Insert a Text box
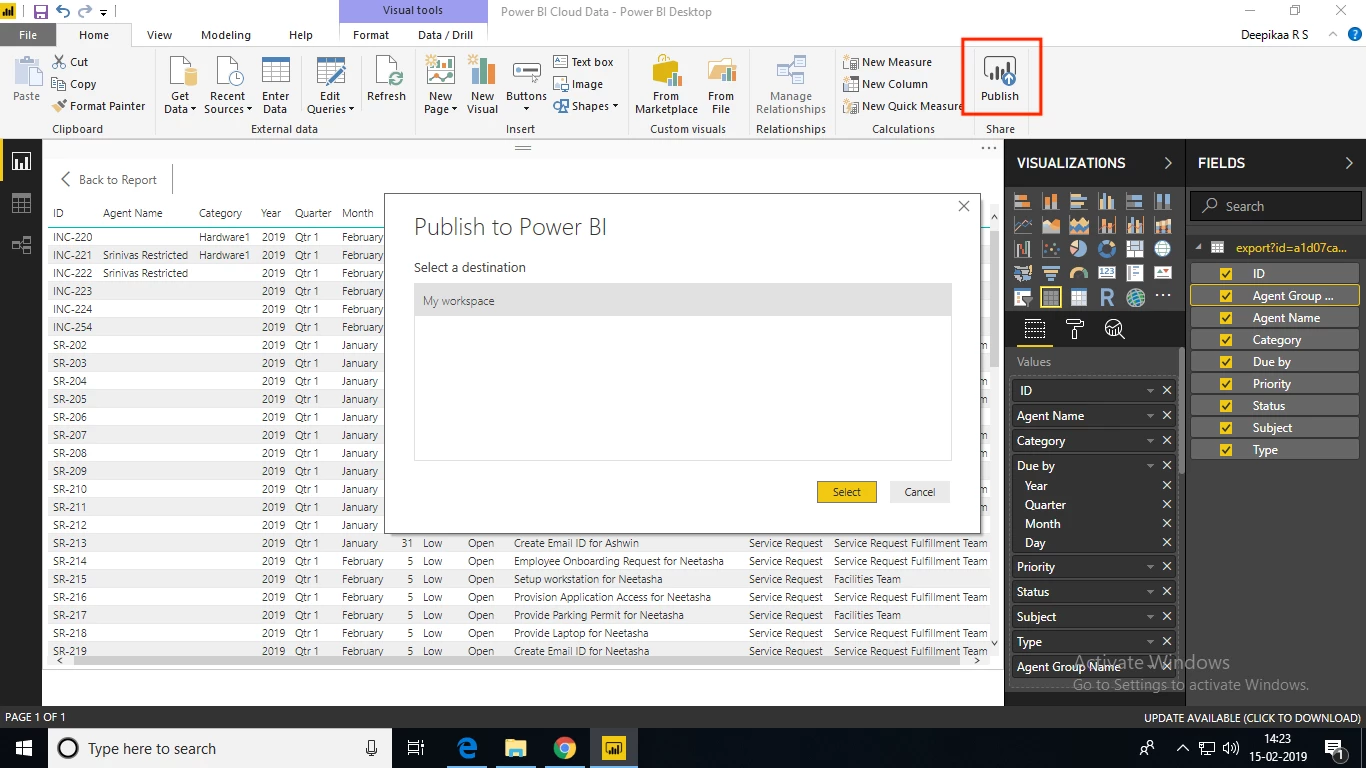1366x768 pixels. pos(583,62)
